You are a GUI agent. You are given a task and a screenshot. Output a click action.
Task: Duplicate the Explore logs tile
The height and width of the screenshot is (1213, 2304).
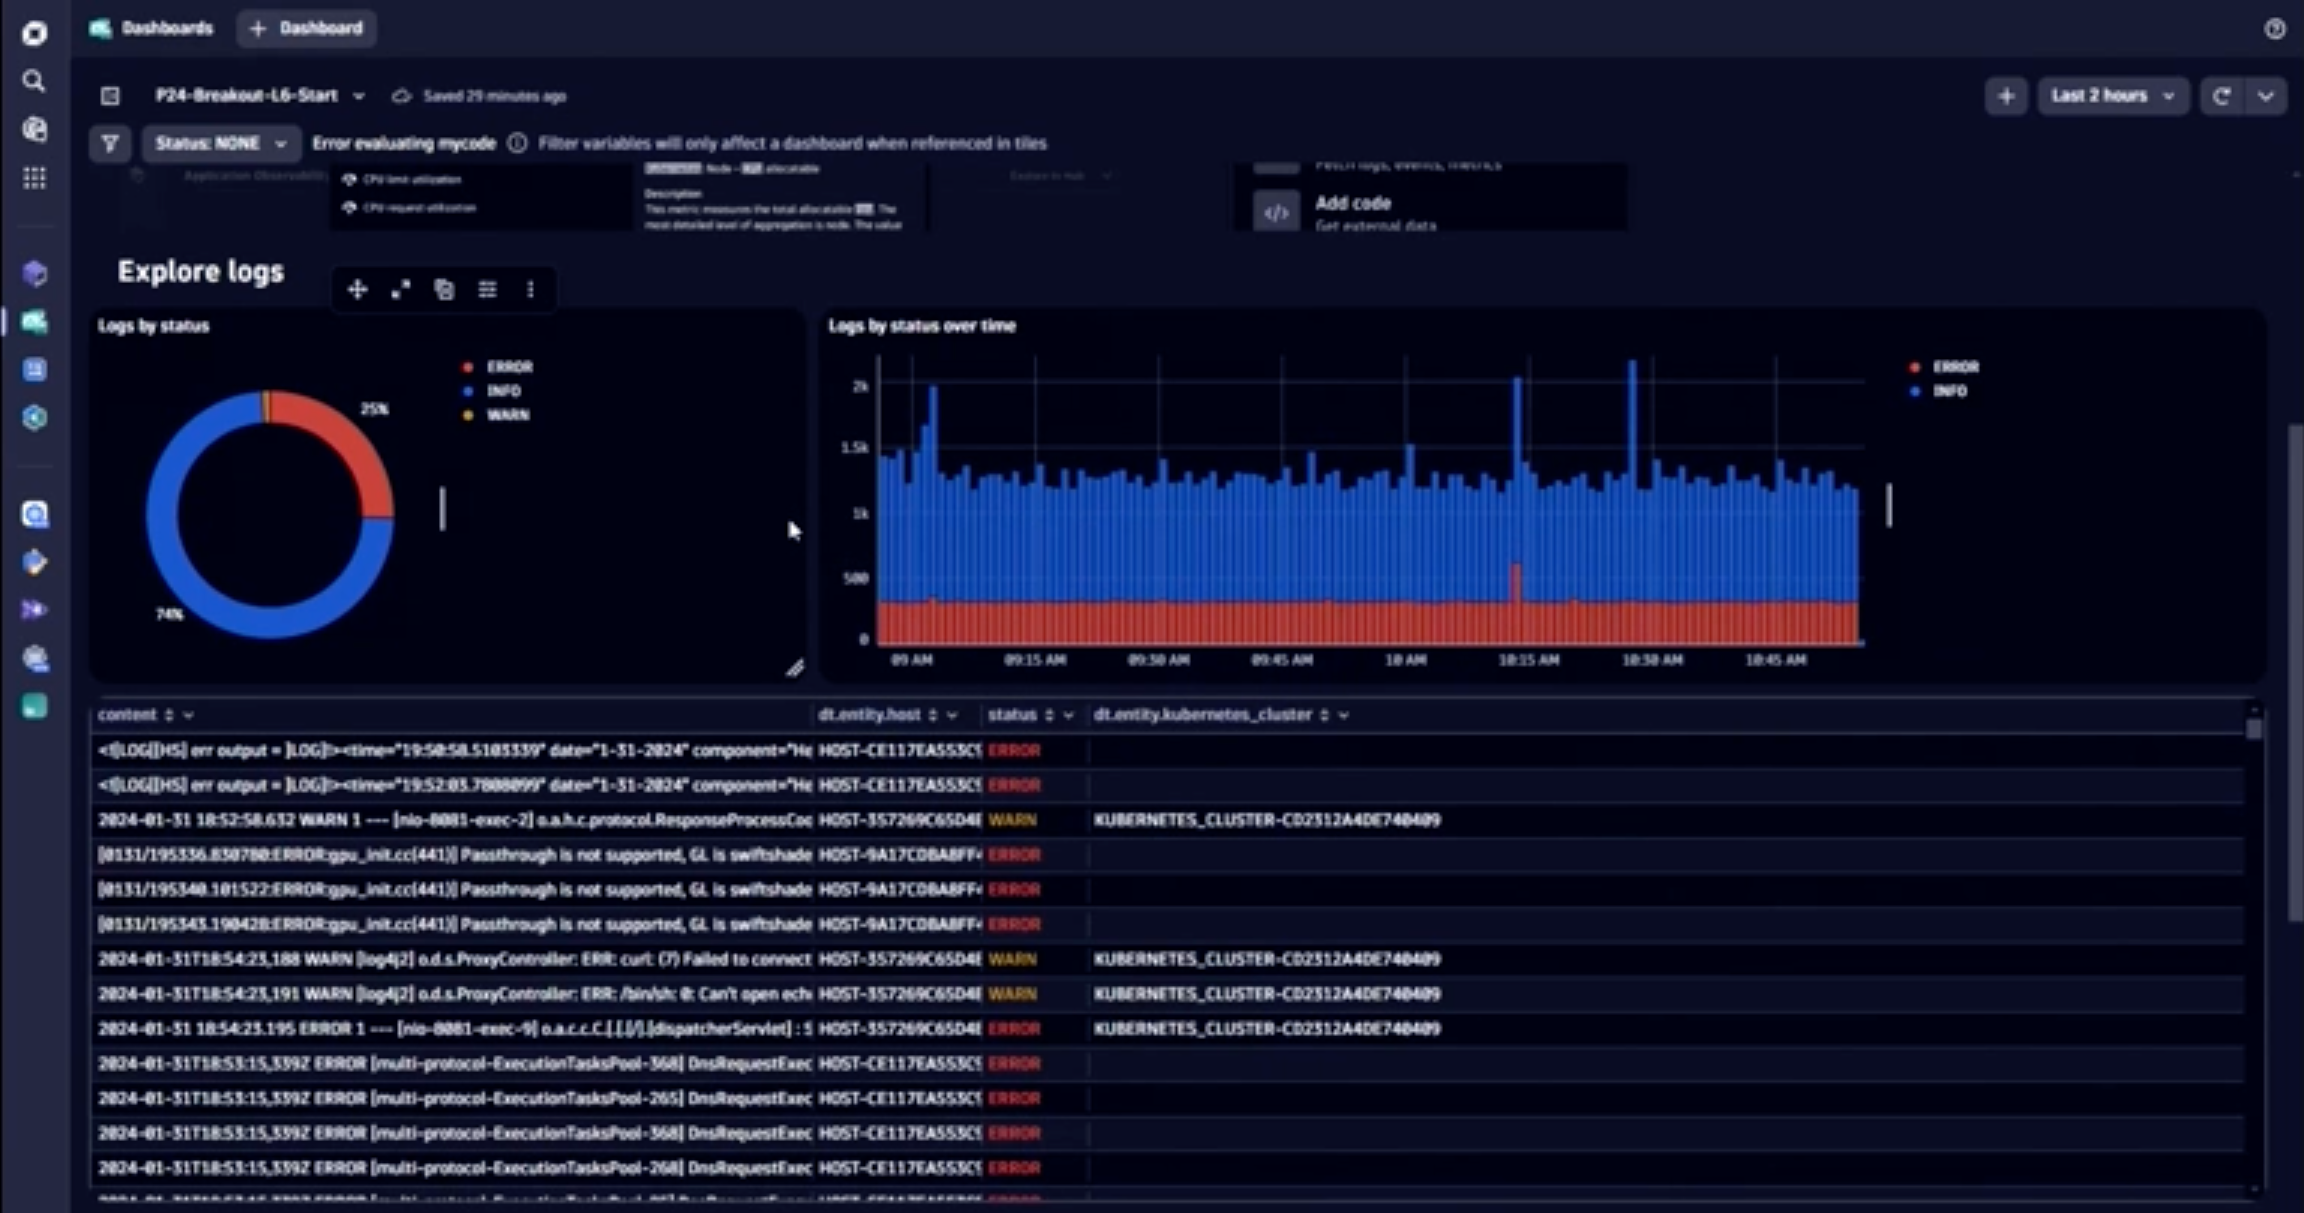click(443, 289)
